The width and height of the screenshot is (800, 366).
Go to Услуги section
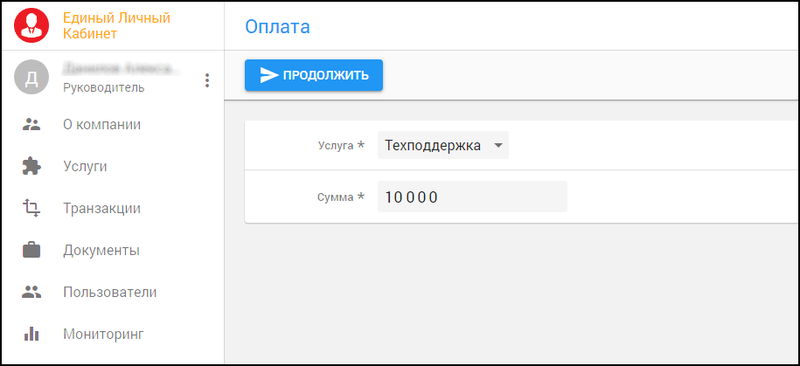[85, 166]
